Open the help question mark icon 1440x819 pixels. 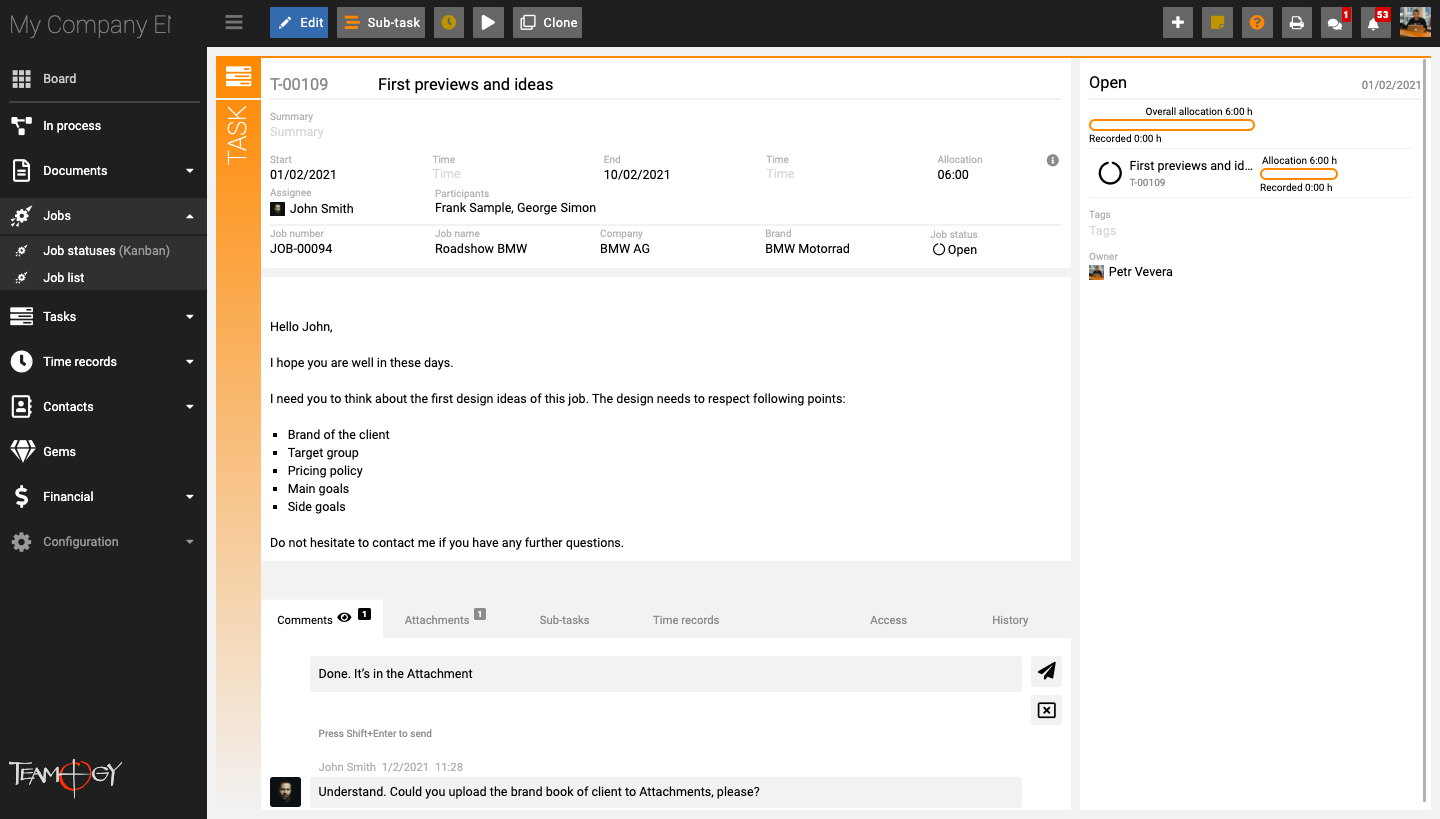tap(1257, 22)
